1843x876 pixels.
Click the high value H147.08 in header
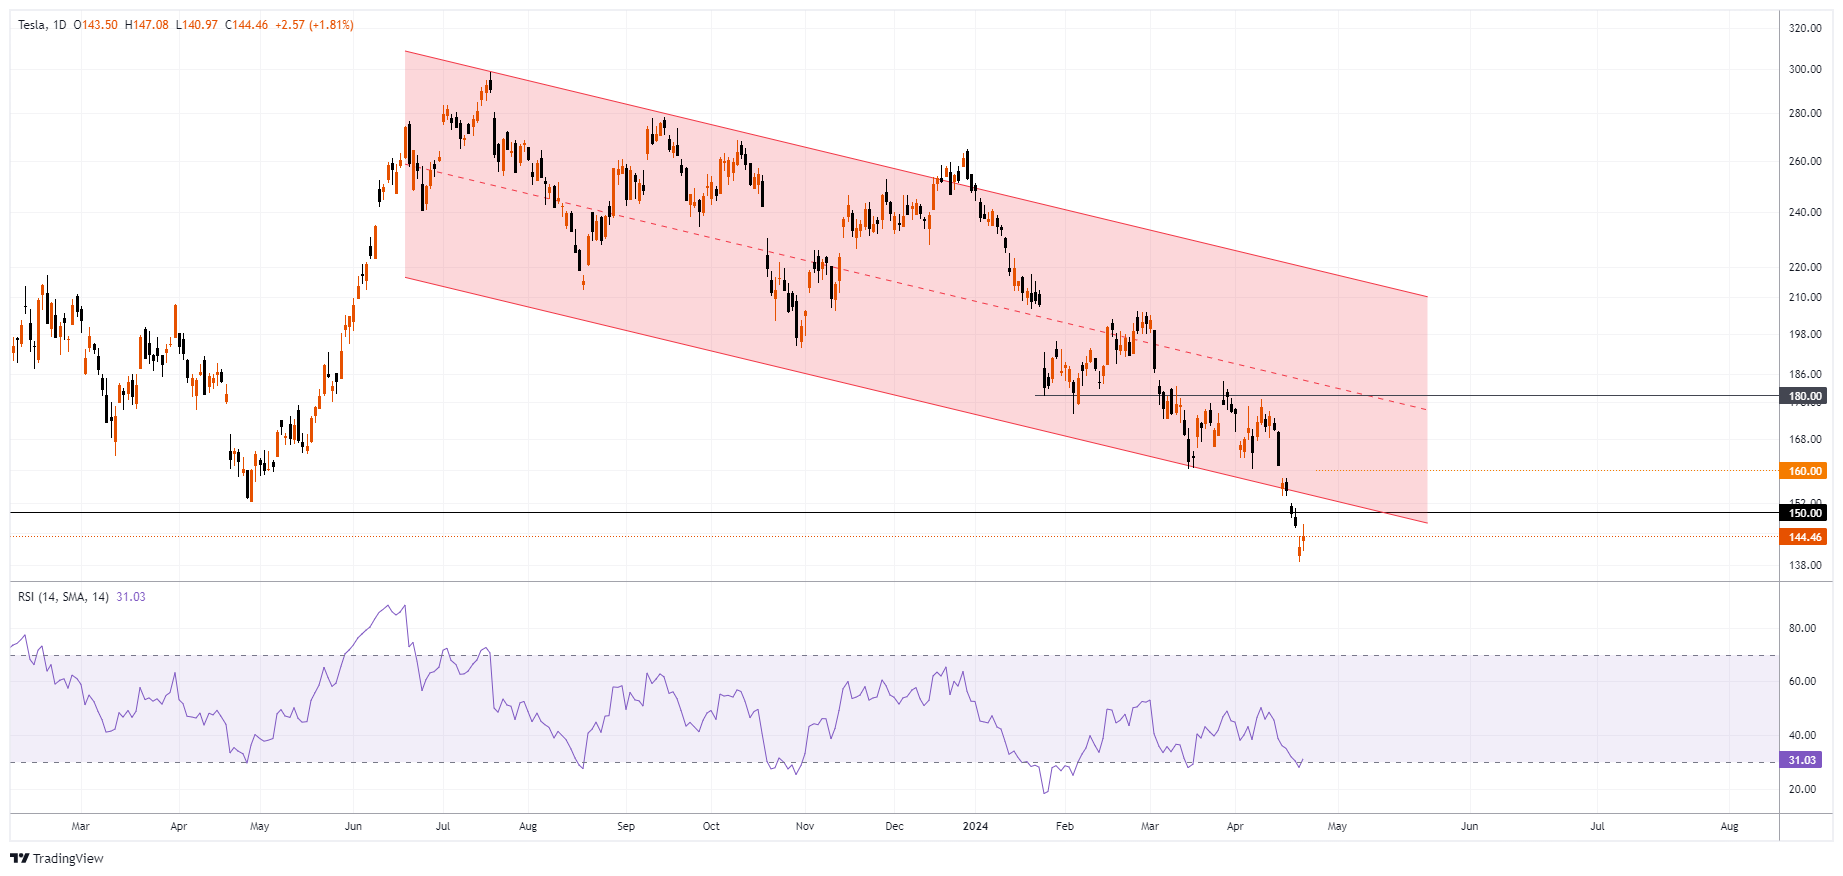click(147, 25)
